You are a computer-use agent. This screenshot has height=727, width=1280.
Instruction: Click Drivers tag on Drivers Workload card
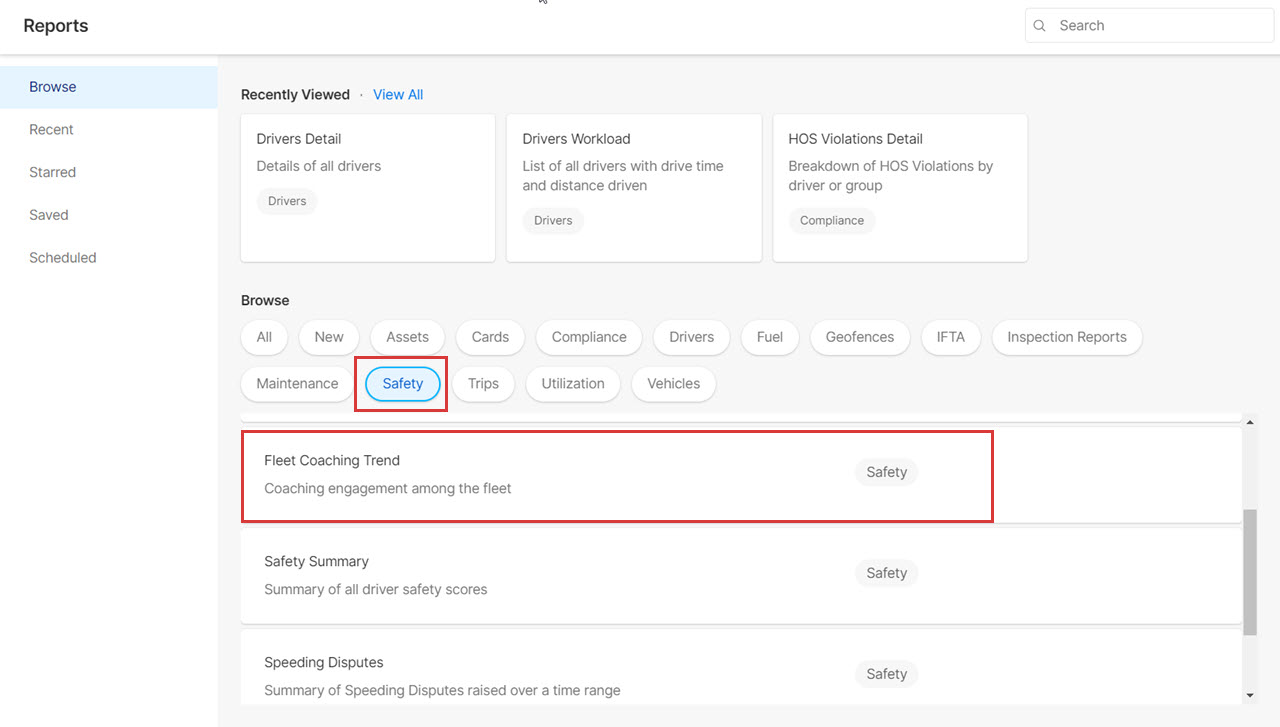click(553, 220)
